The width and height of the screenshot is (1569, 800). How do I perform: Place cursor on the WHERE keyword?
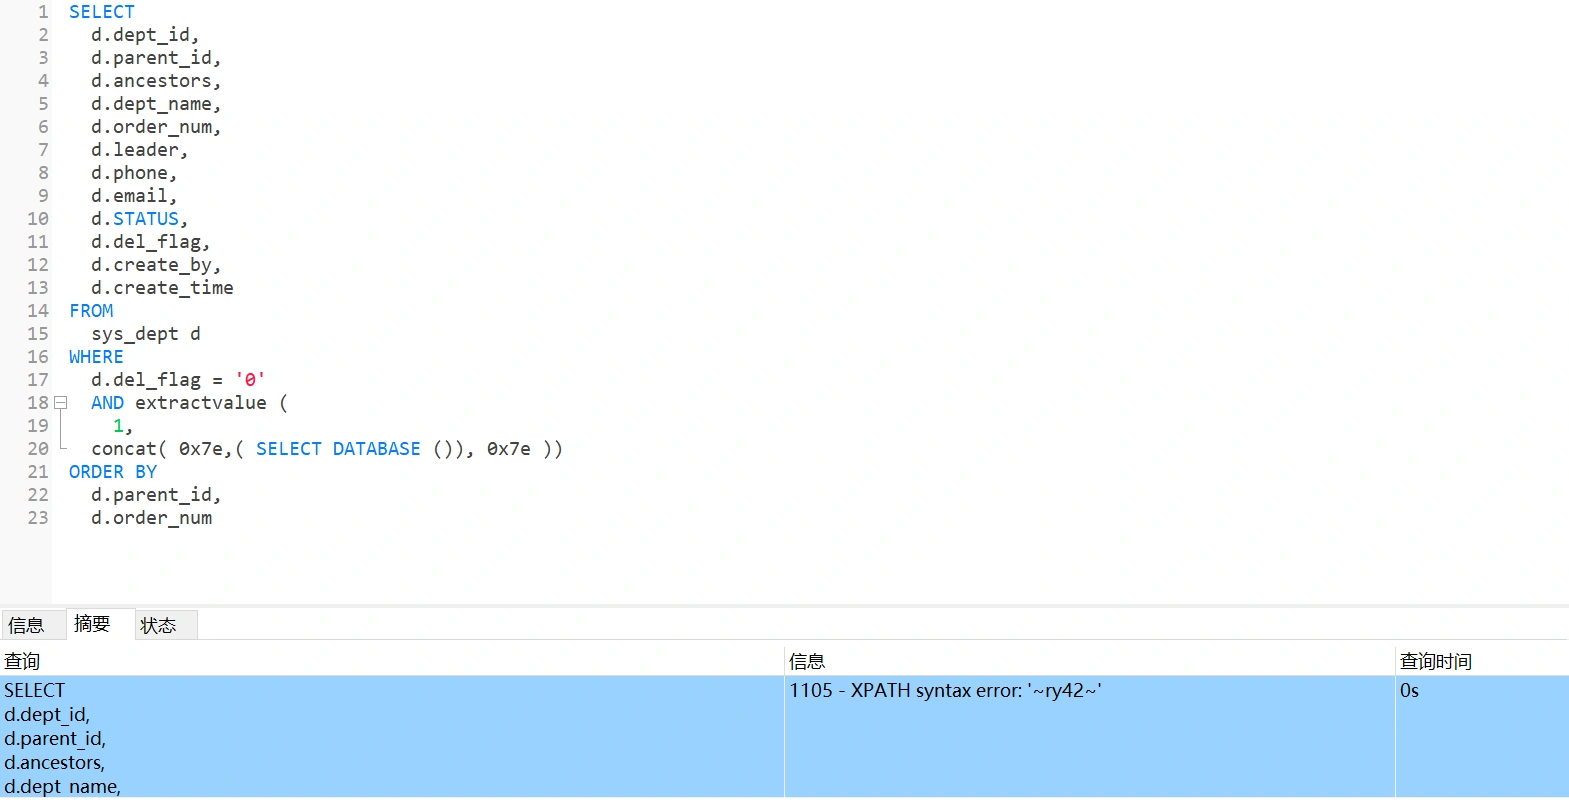point(96,357)
